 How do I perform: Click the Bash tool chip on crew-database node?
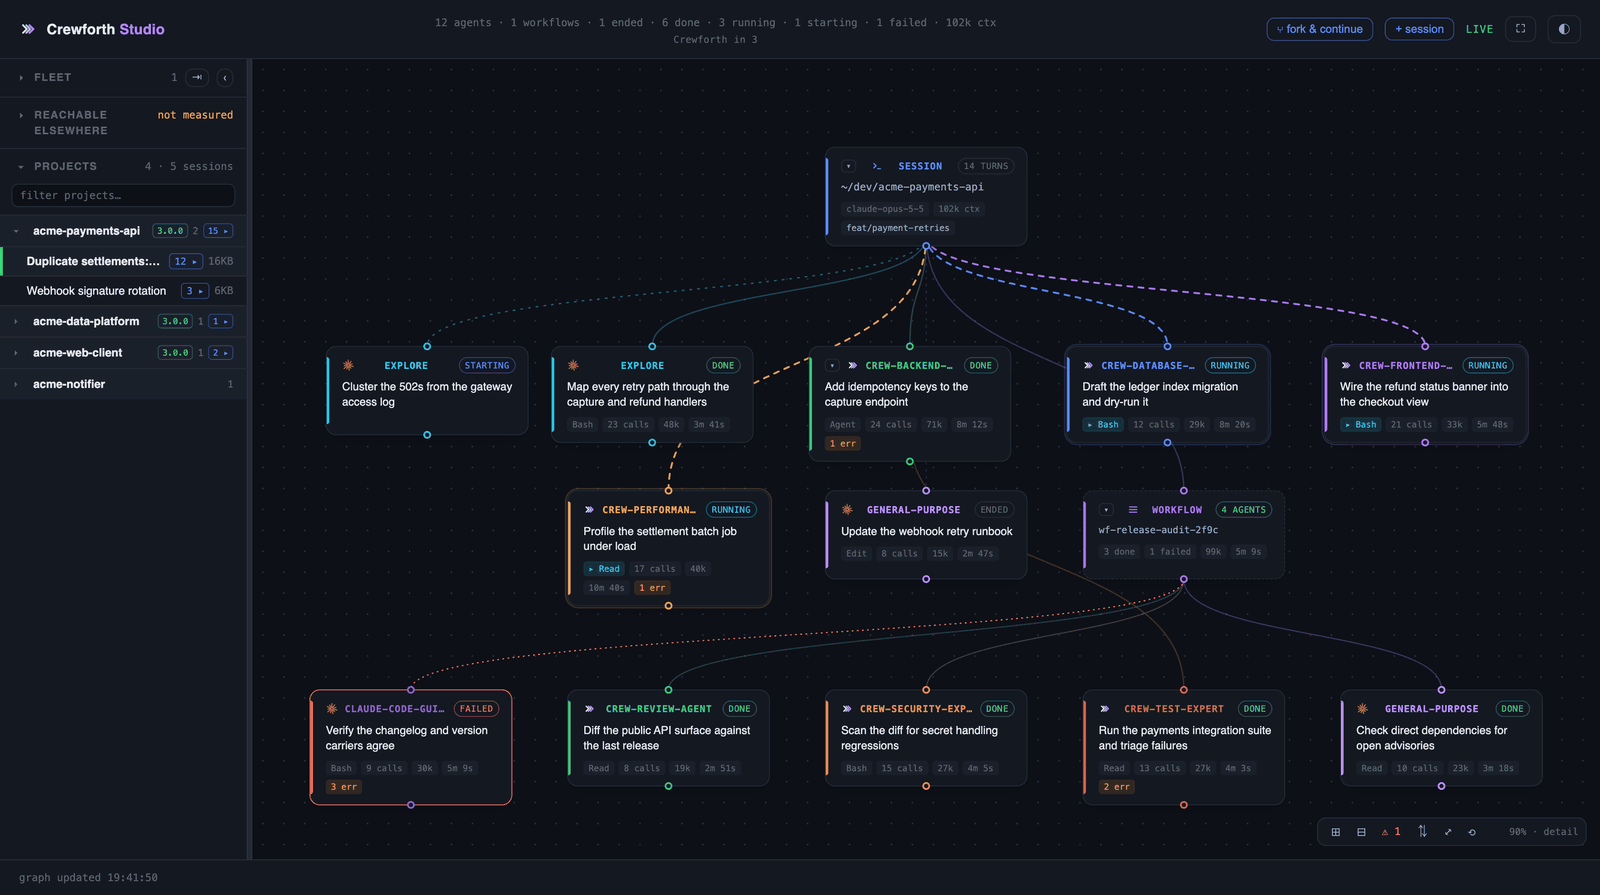tap(1103, 425)
